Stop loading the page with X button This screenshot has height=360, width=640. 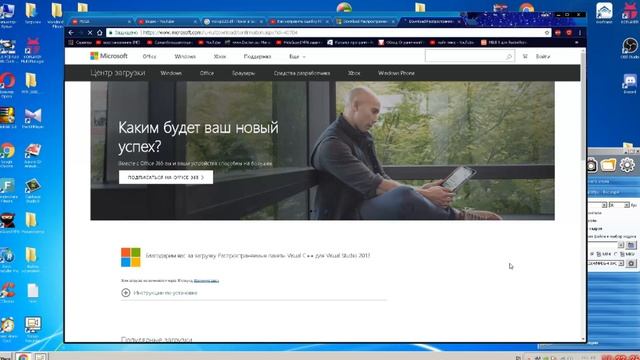point(90,32)
